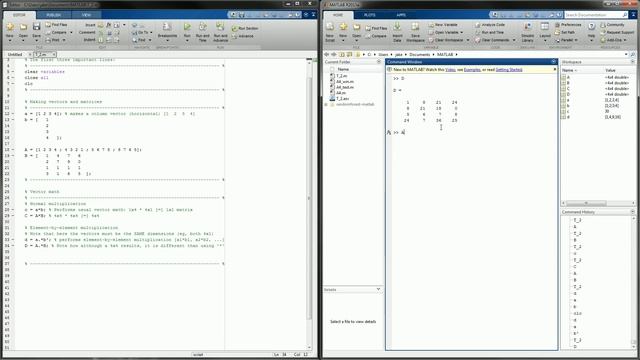Viewport: 640px width, 360px height.
Task: Click Find Files in the Editor toolstrip
Action: [56, 25]
